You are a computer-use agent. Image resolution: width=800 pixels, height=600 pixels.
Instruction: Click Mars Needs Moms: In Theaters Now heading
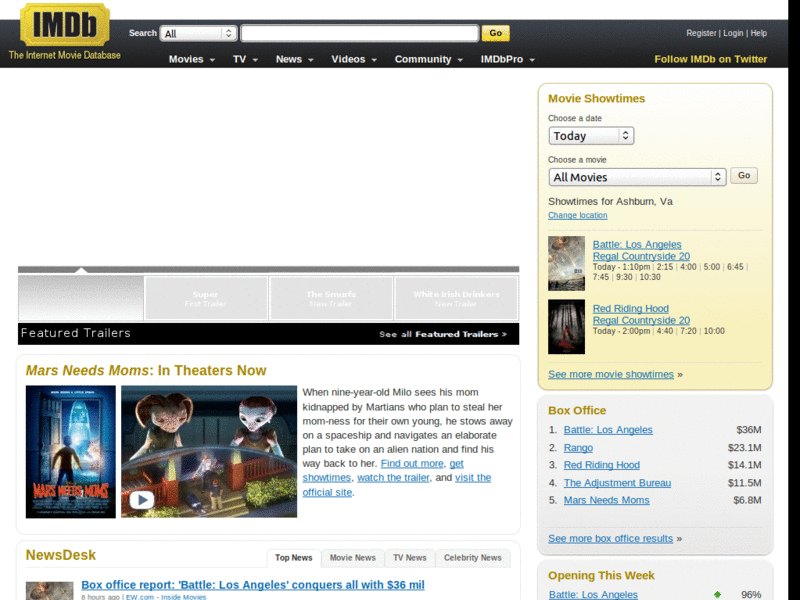(146, 370)
